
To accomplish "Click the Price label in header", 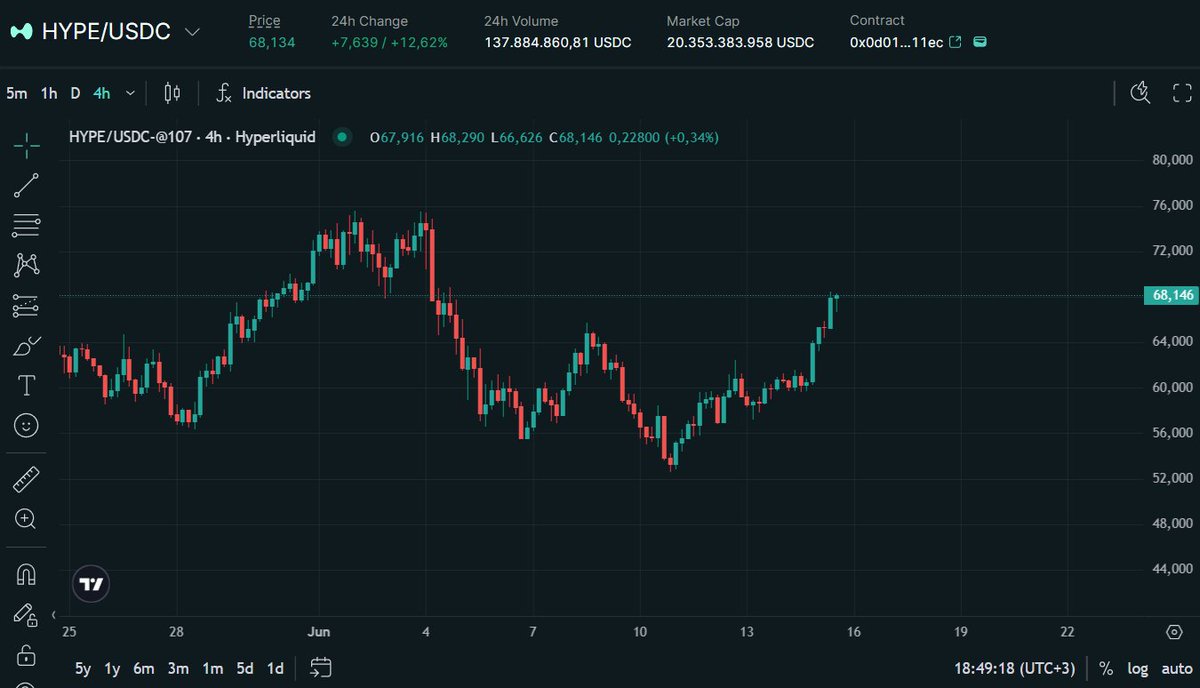I will [265, 20].
